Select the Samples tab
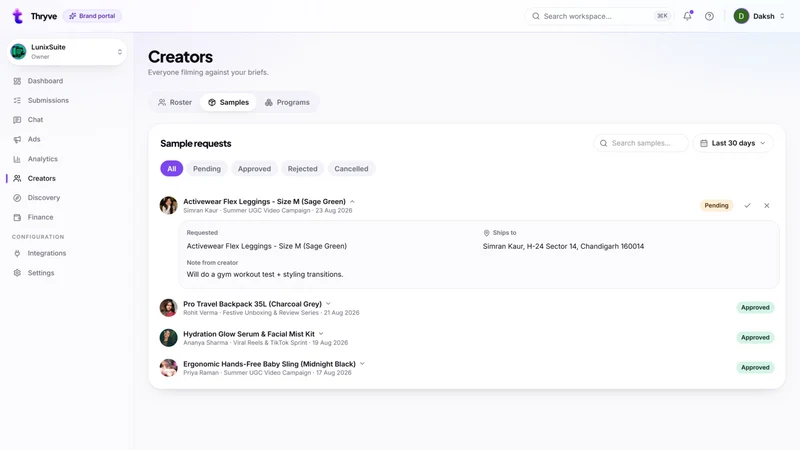 228,103
